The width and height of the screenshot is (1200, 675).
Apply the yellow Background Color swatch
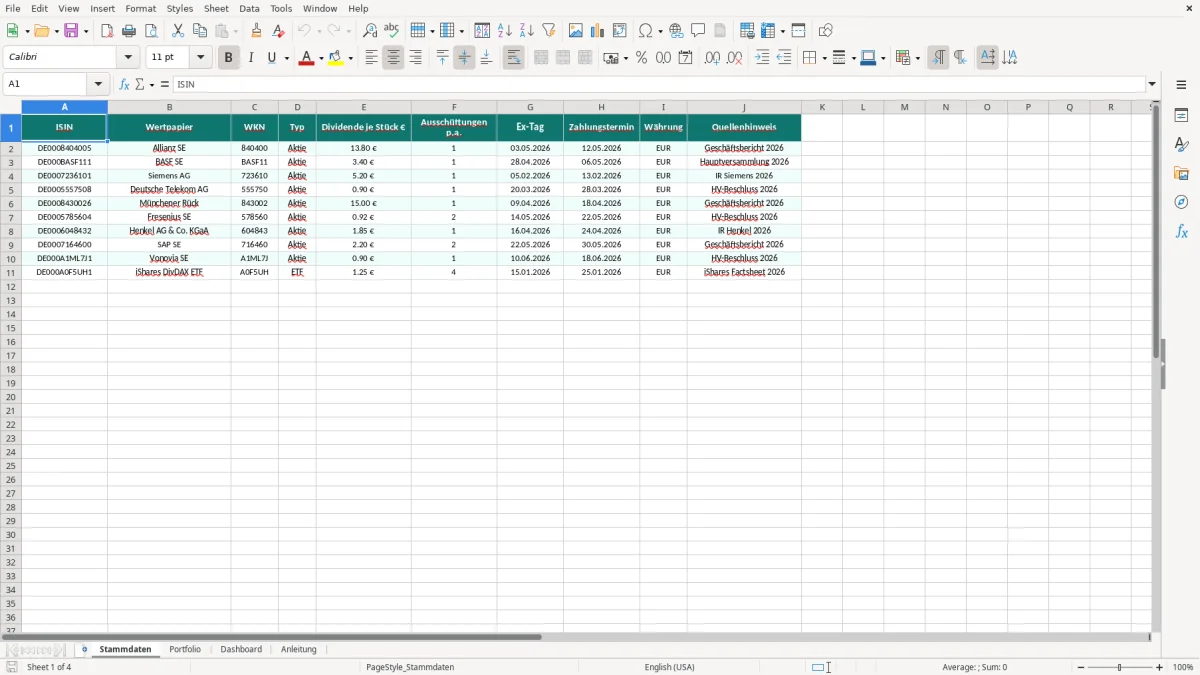tap(337, 58)
